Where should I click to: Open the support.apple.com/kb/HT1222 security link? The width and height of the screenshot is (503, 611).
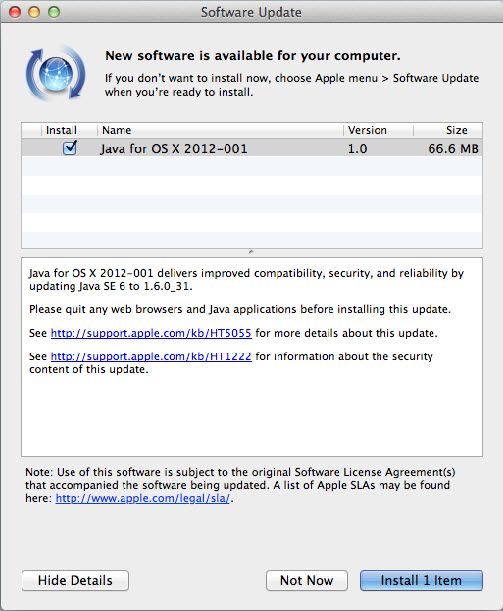151,356
